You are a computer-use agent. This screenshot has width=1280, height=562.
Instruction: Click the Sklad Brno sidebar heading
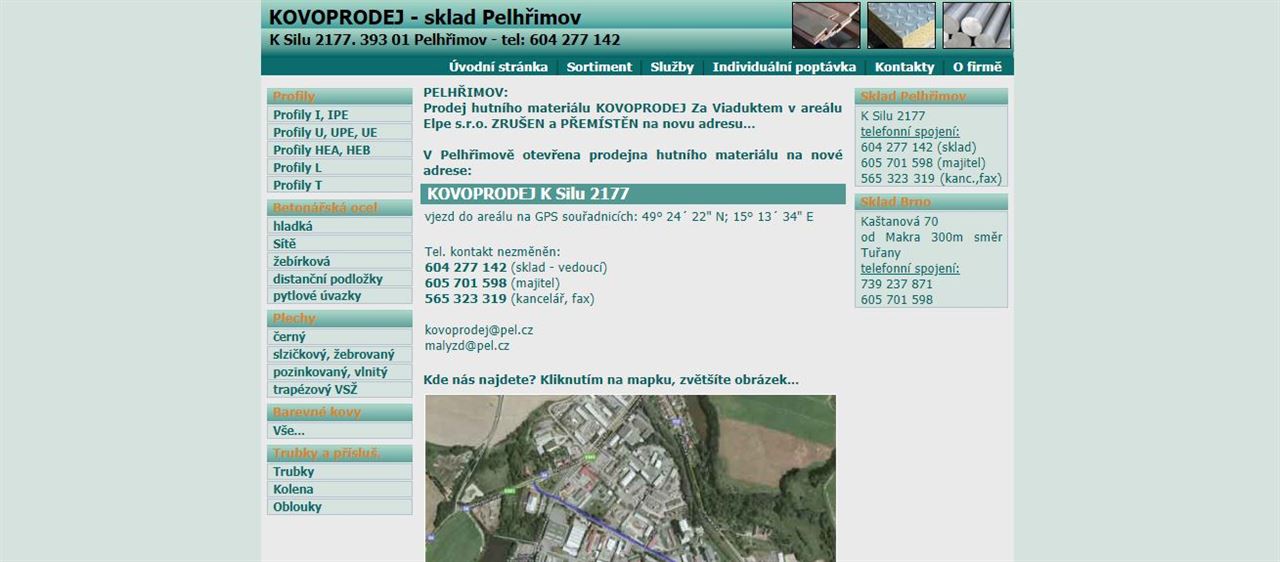pos(931,202)
